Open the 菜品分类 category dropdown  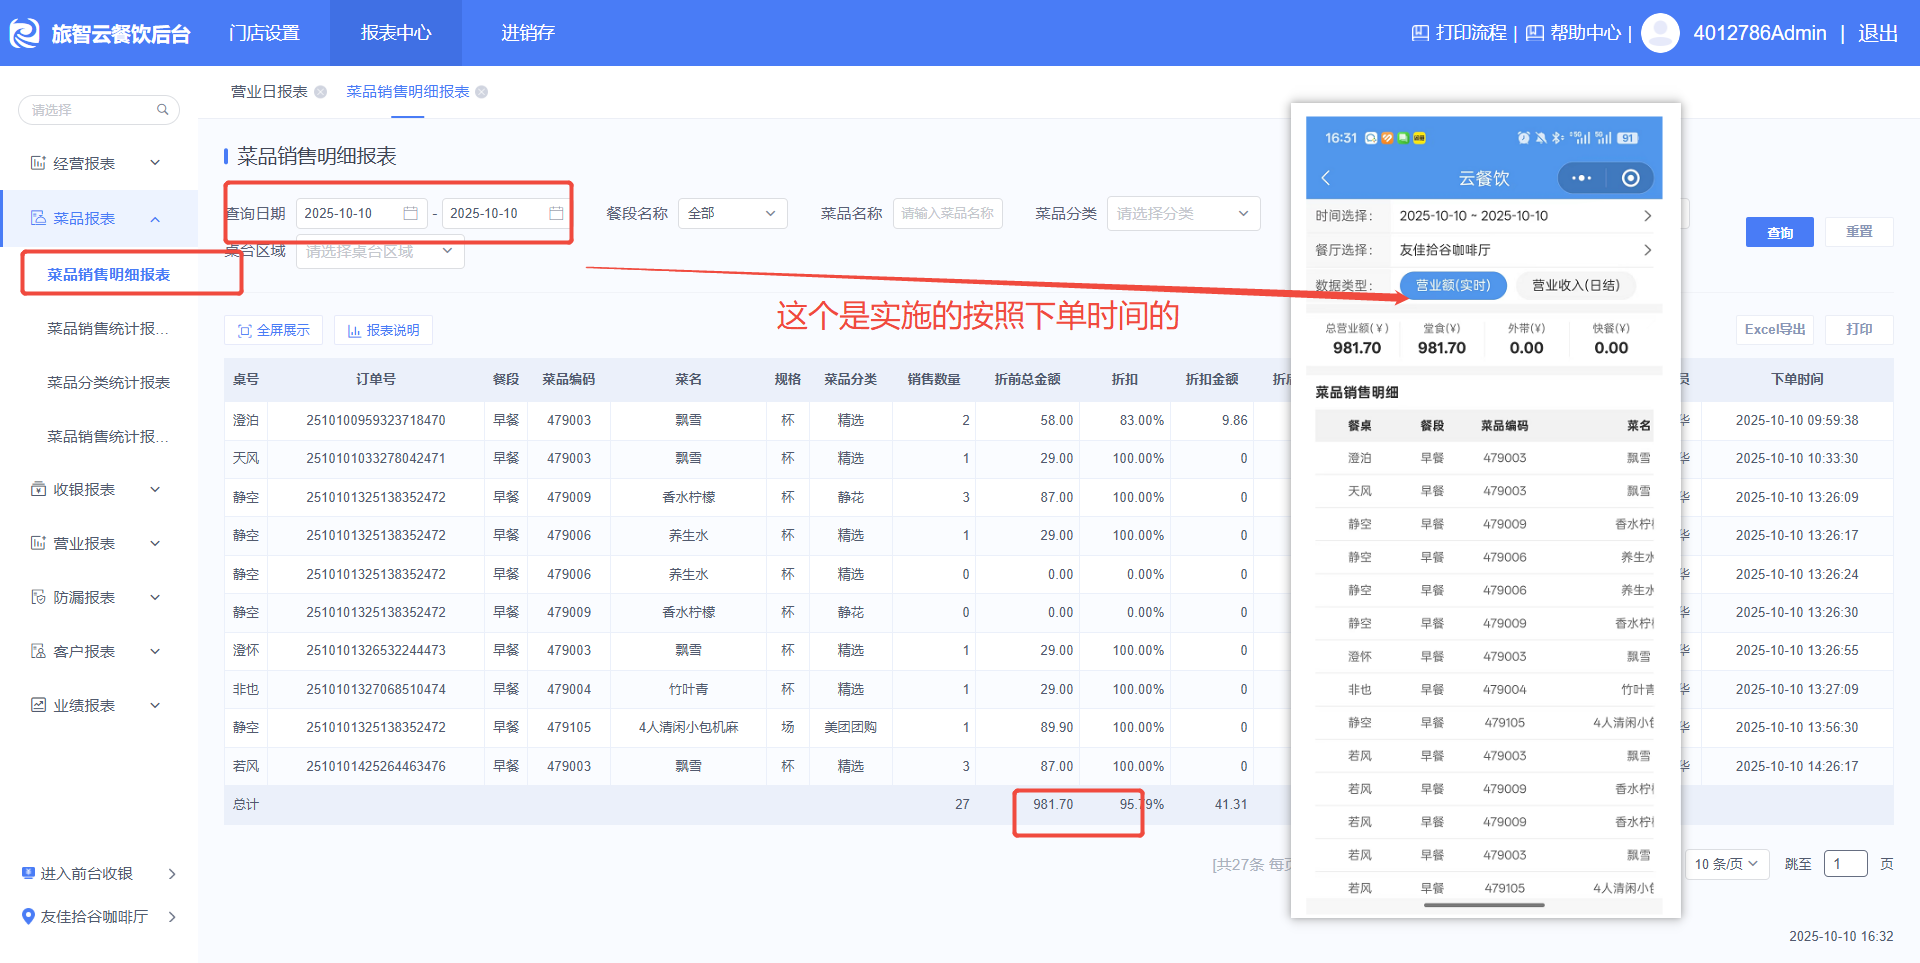[1182, 213]
